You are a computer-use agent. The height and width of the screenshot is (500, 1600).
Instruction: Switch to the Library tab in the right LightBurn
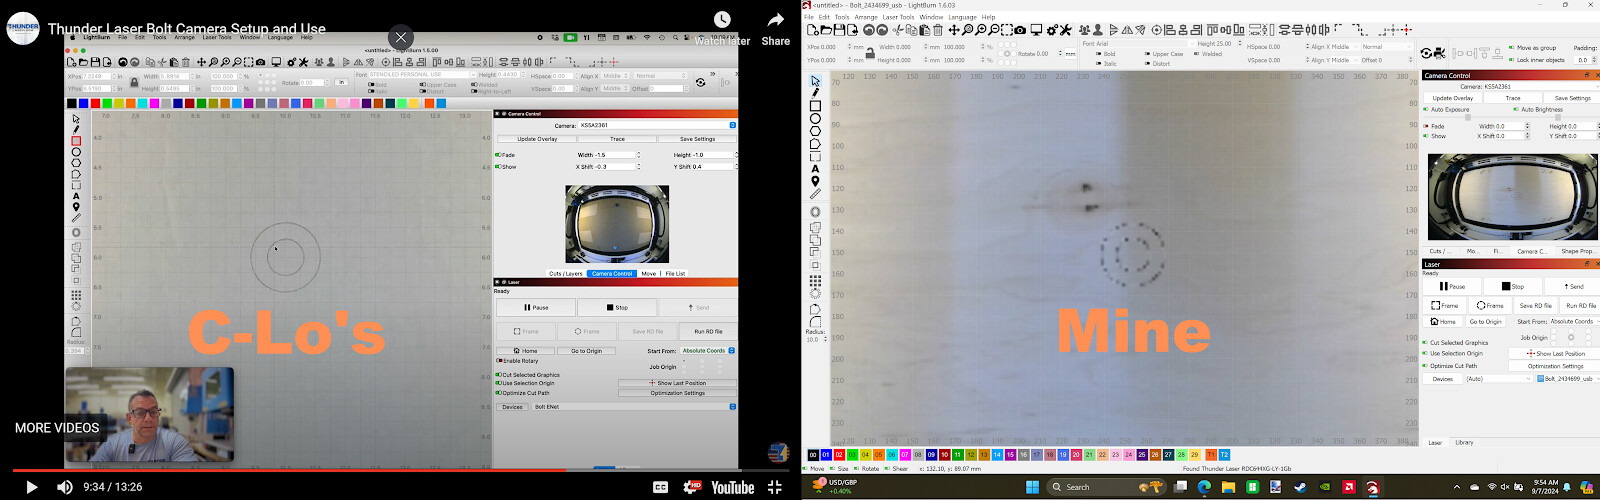pos(1464,442)
